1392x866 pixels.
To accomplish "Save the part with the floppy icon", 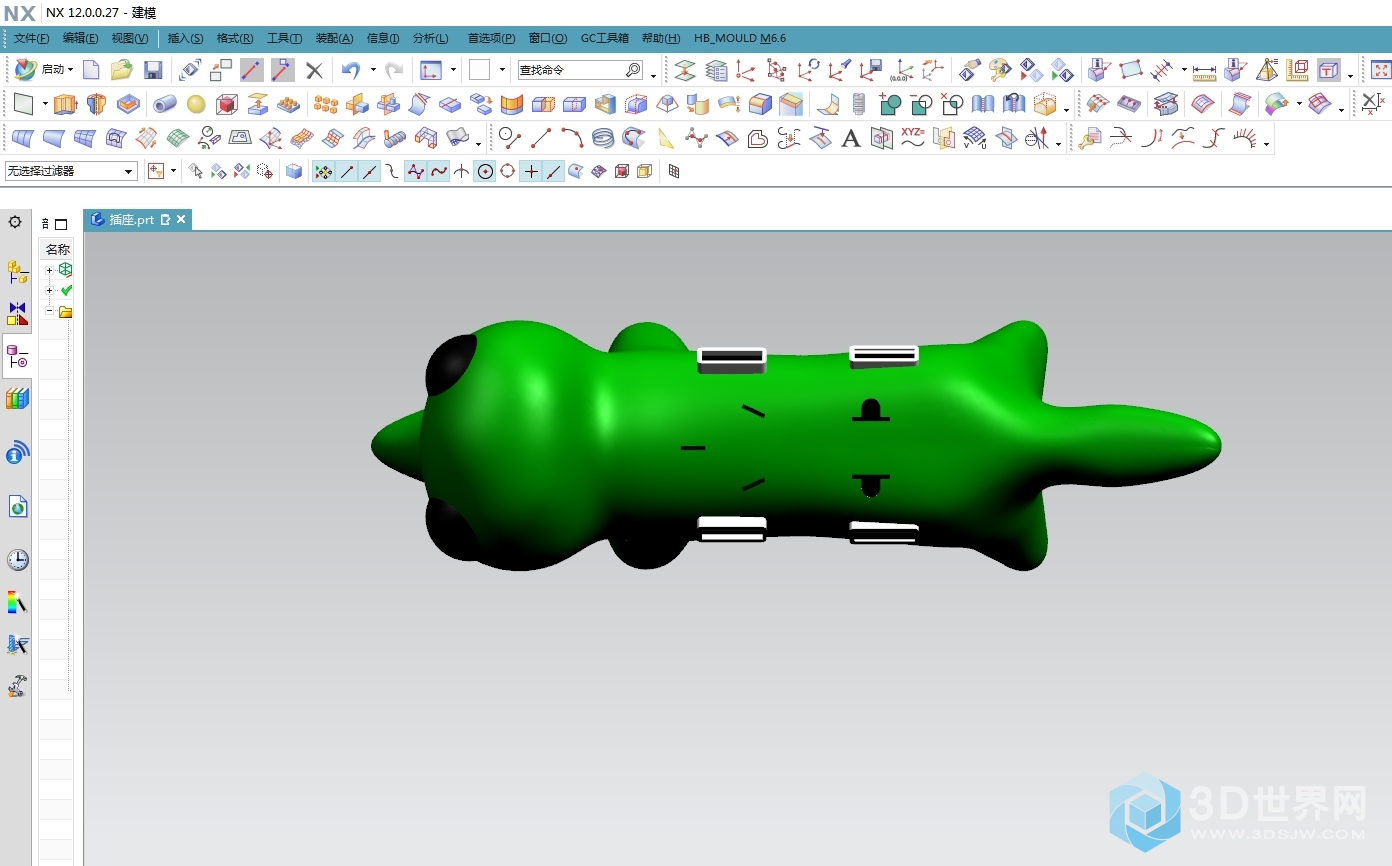I will 153,70.
